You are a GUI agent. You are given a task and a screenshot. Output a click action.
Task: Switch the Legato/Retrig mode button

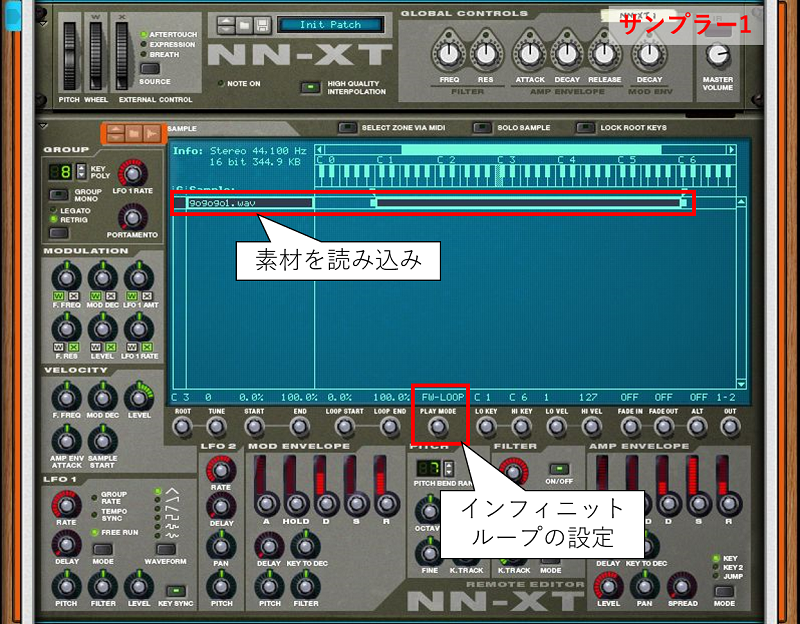[x=59, y=233]
